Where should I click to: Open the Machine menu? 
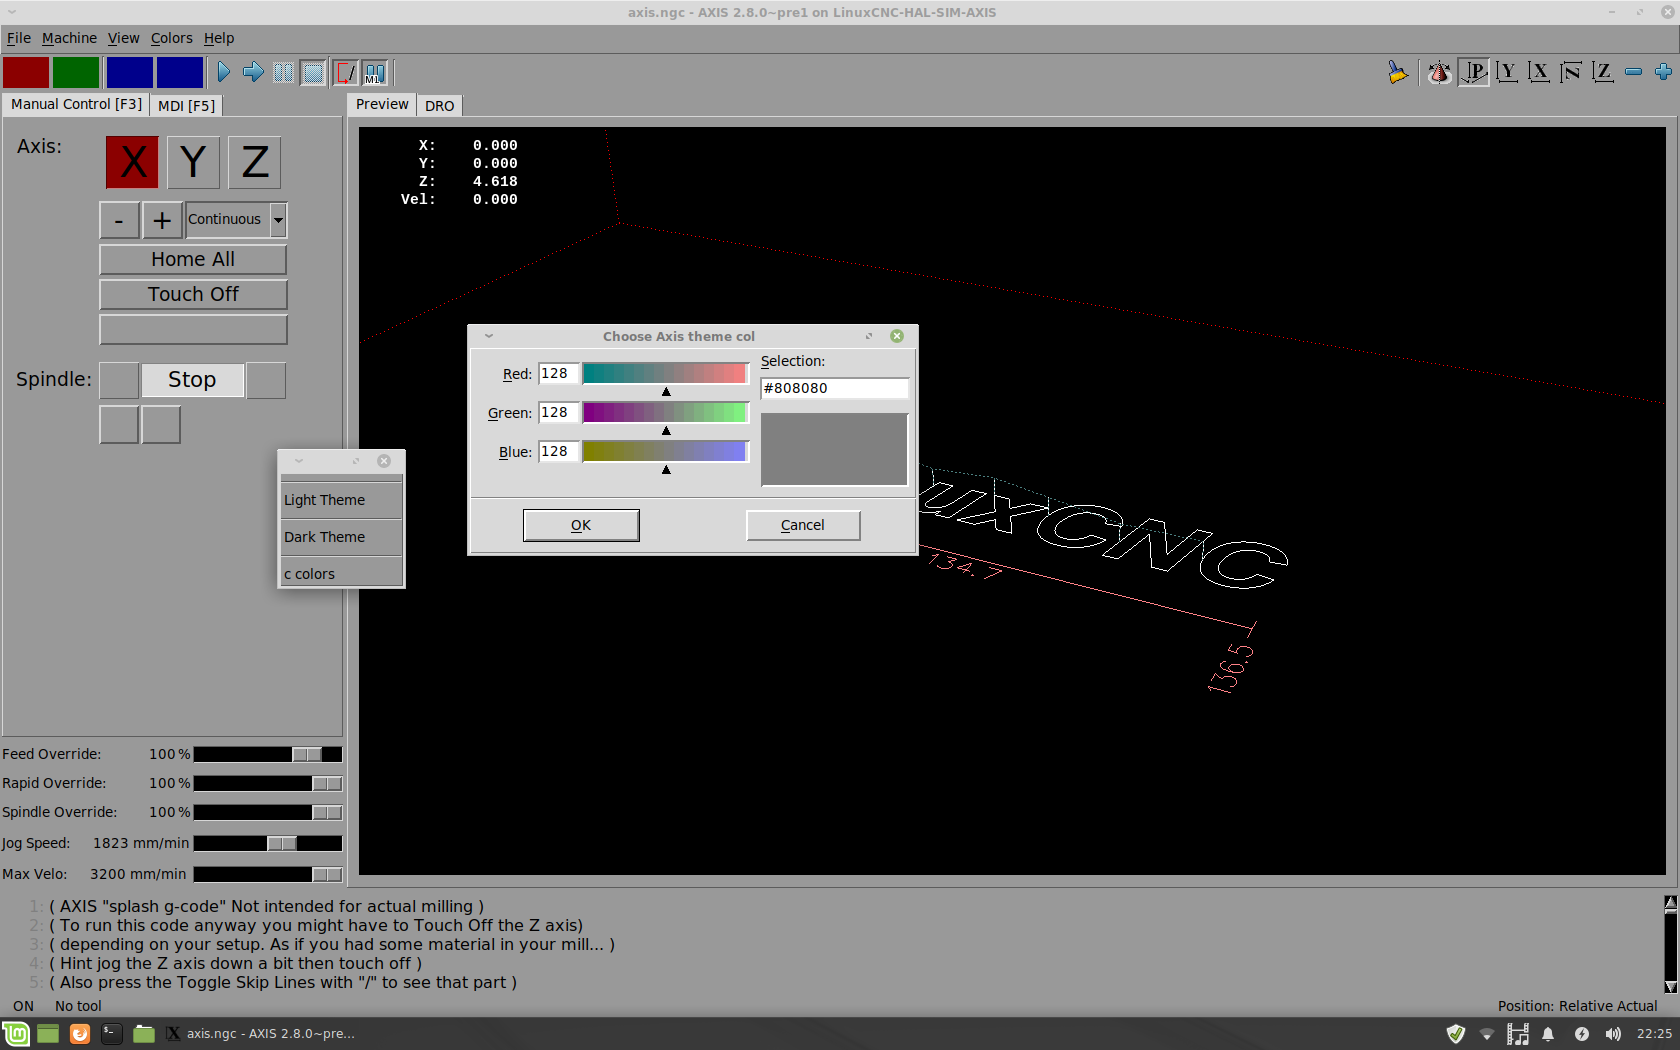tap(69, 38)
